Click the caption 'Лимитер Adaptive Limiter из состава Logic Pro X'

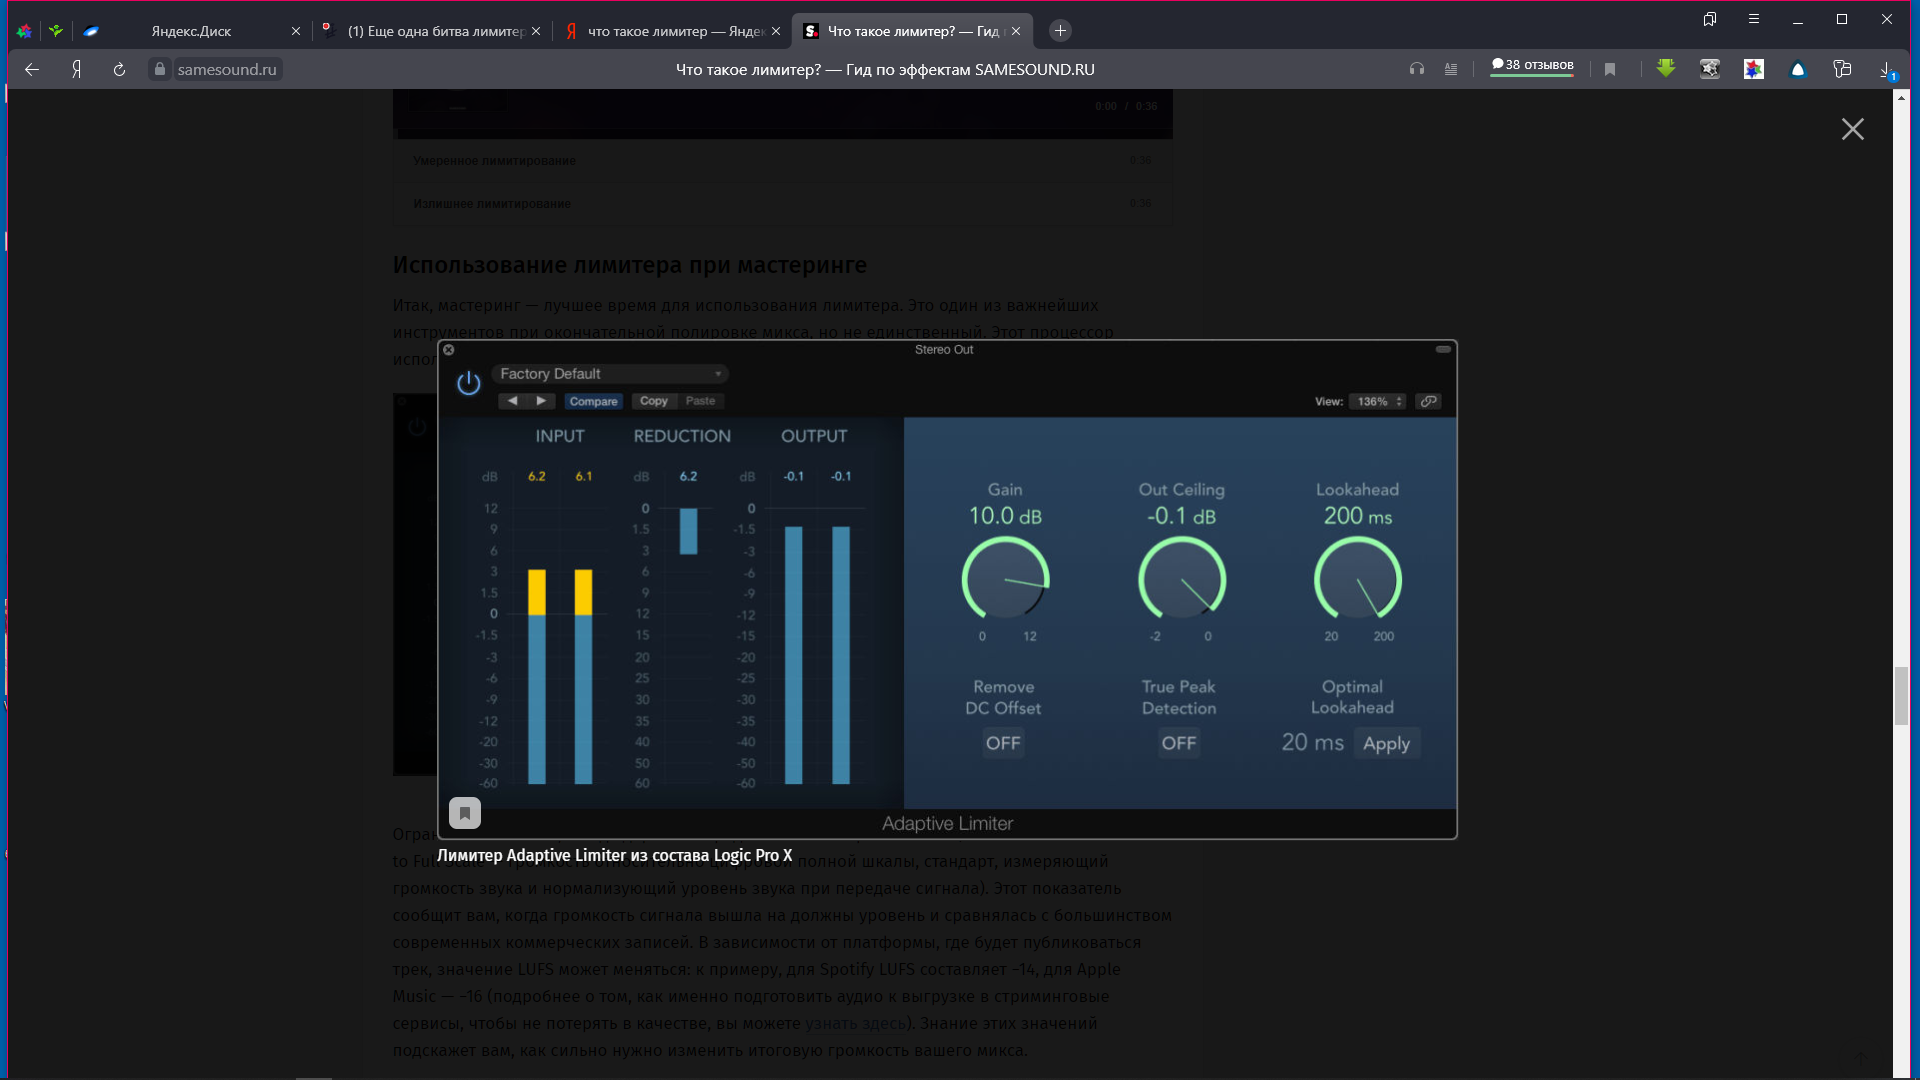point(614,856)
